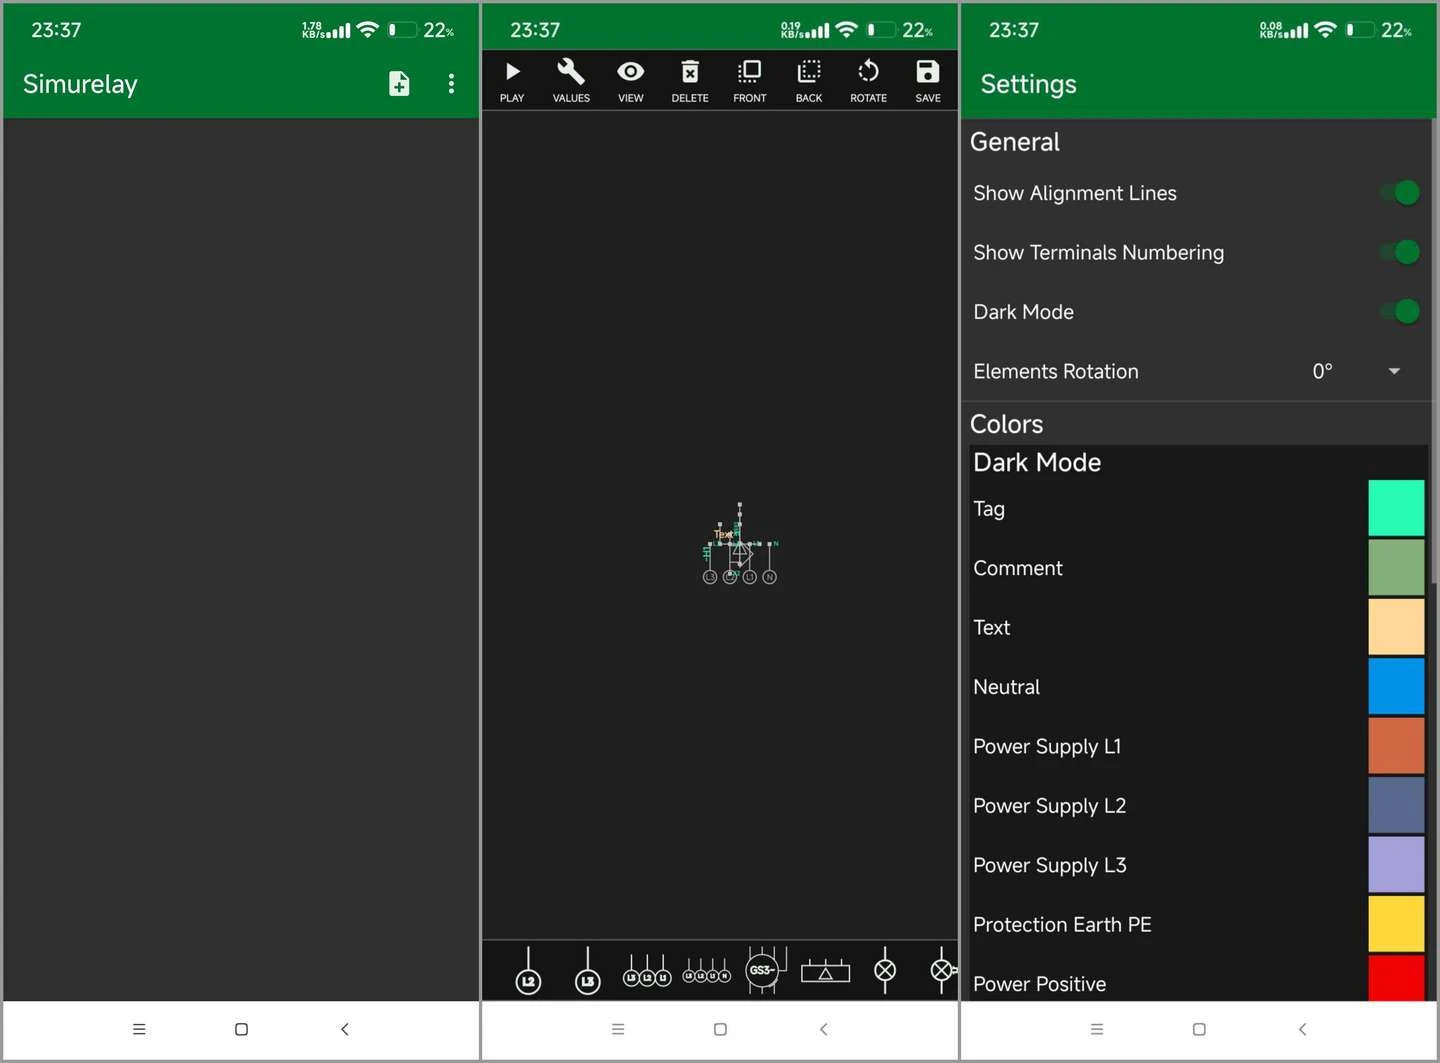This screenshot has width=1440, height=1063.
Task: Change the Power Positive red swatch
Action: (x=1396, y=978)
